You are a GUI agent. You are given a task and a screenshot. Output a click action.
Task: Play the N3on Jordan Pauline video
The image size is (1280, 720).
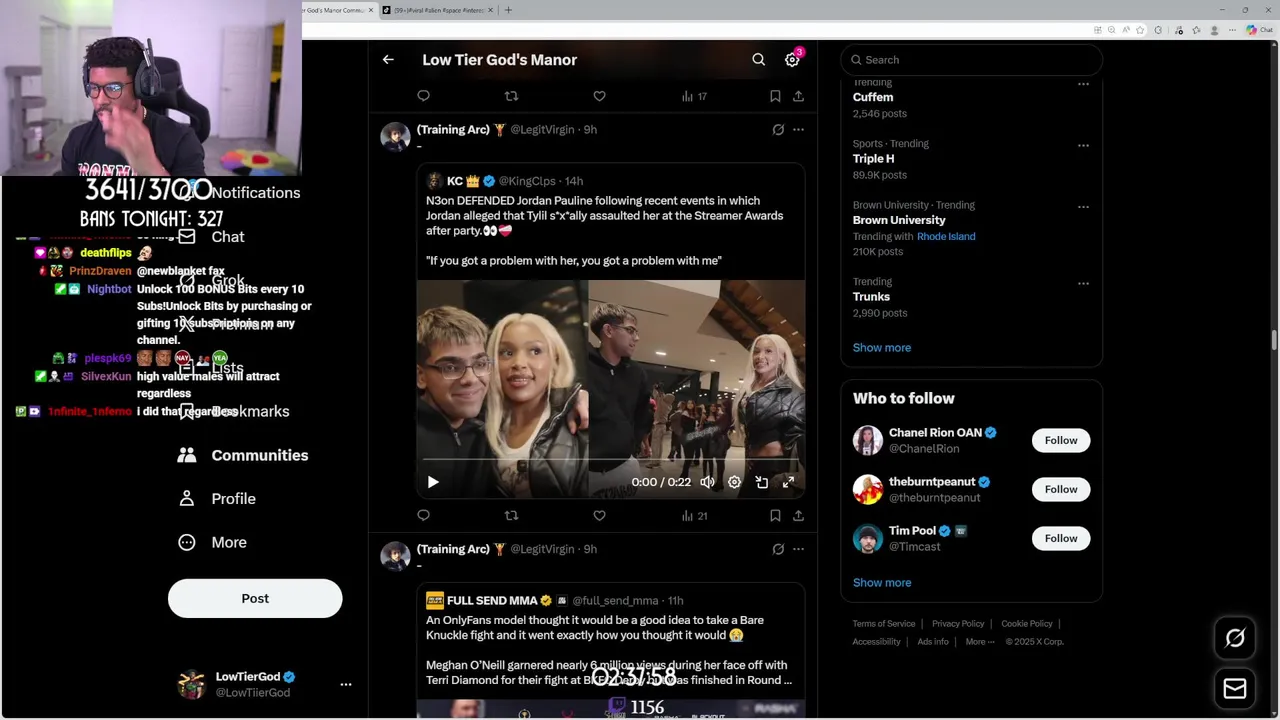click(433, 482)
